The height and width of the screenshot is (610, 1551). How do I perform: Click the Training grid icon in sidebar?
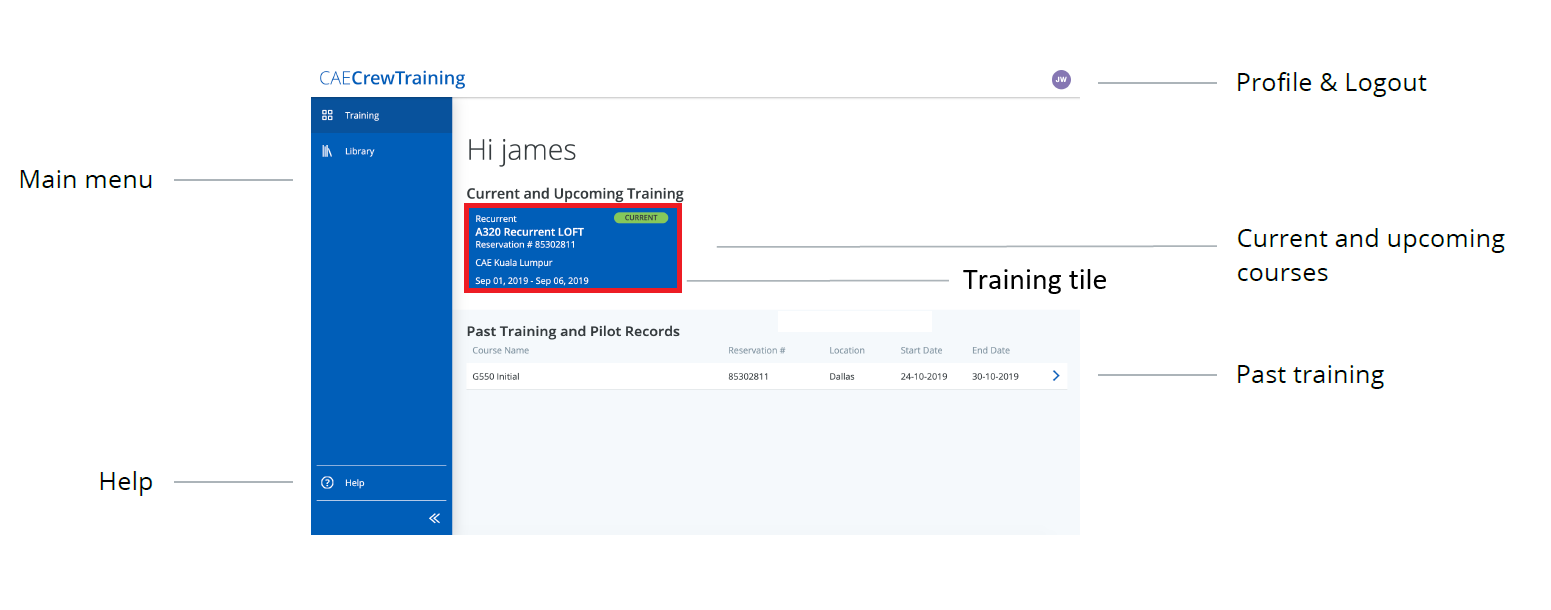point(327,115)
